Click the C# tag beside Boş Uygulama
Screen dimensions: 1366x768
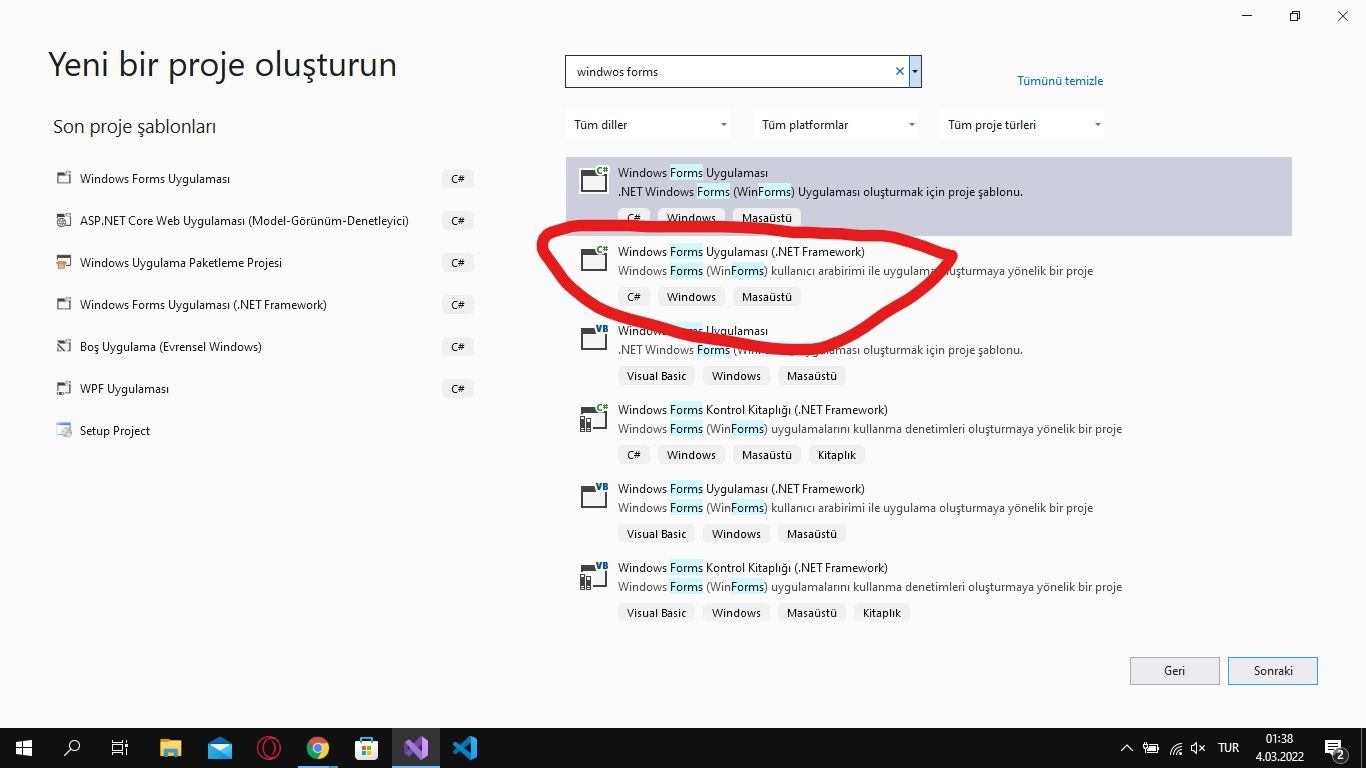click(458, 347)
